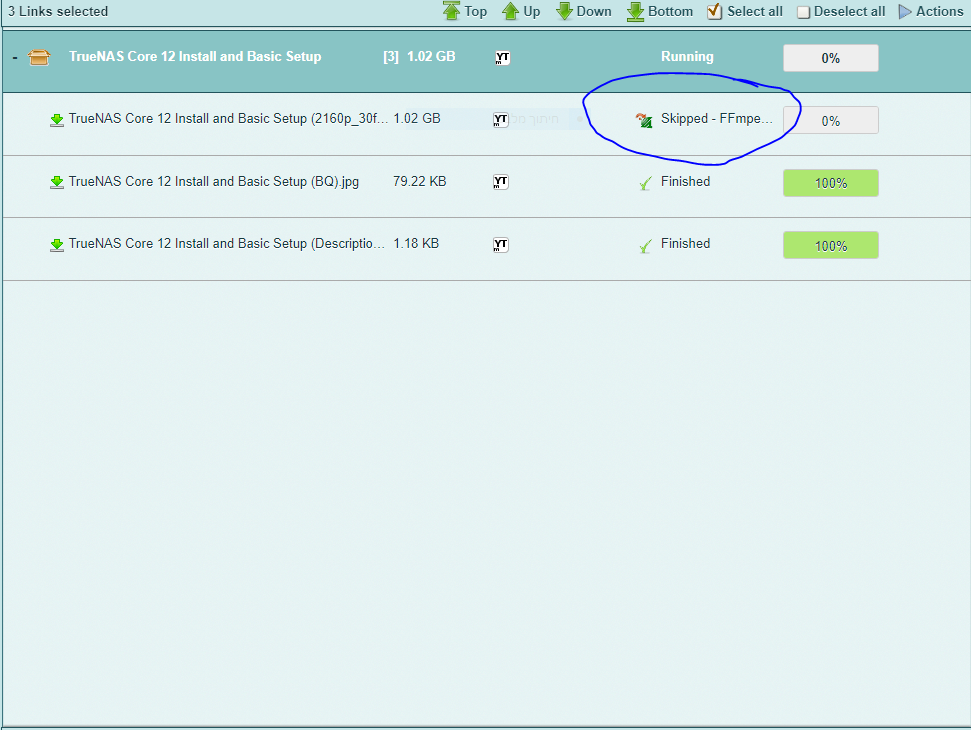Click the Bottom button label
The image size is (971, 730).
tap(671, 11)
